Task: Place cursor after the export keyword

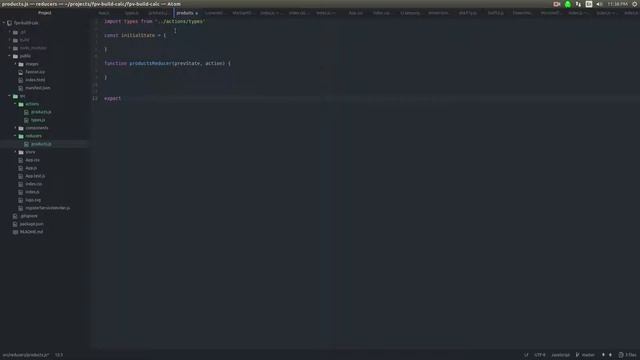Action: (x=121, y=98)
